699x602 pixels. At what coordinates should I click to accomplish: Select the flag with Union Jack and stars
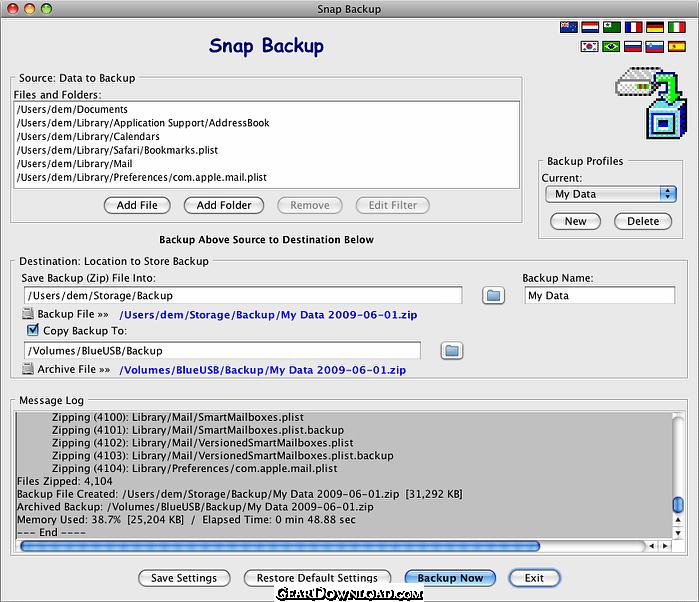click(x=568, y=28)
